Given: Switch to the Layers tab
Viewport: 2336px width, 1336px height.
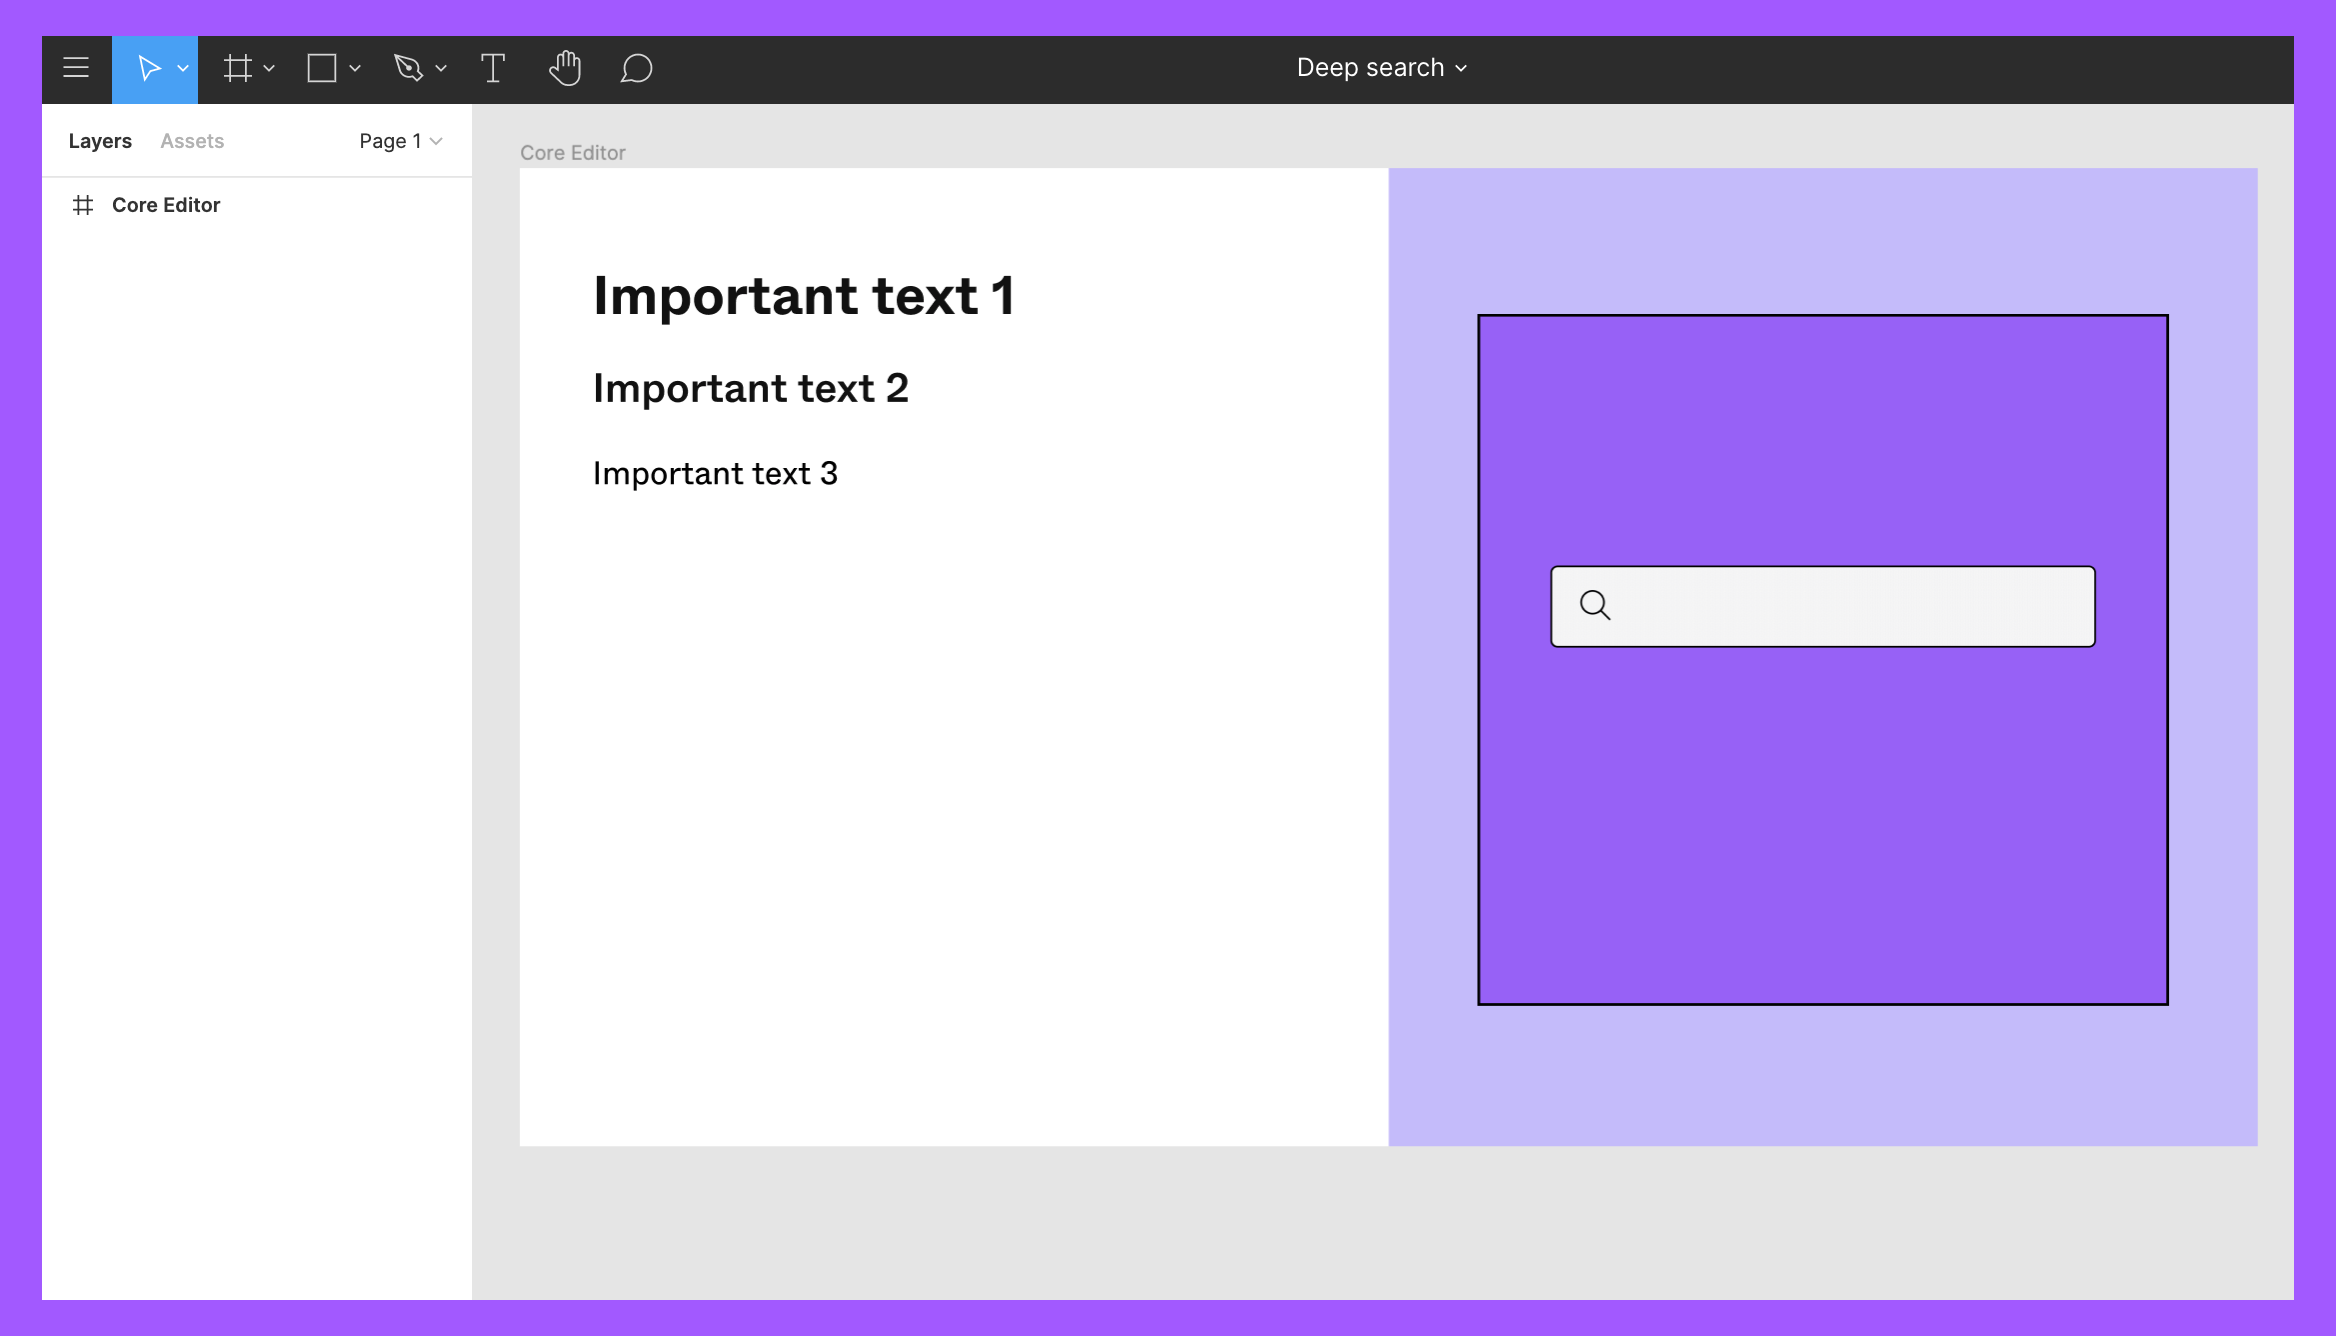Looking at the screenshot, I should [x=100, y=141].
